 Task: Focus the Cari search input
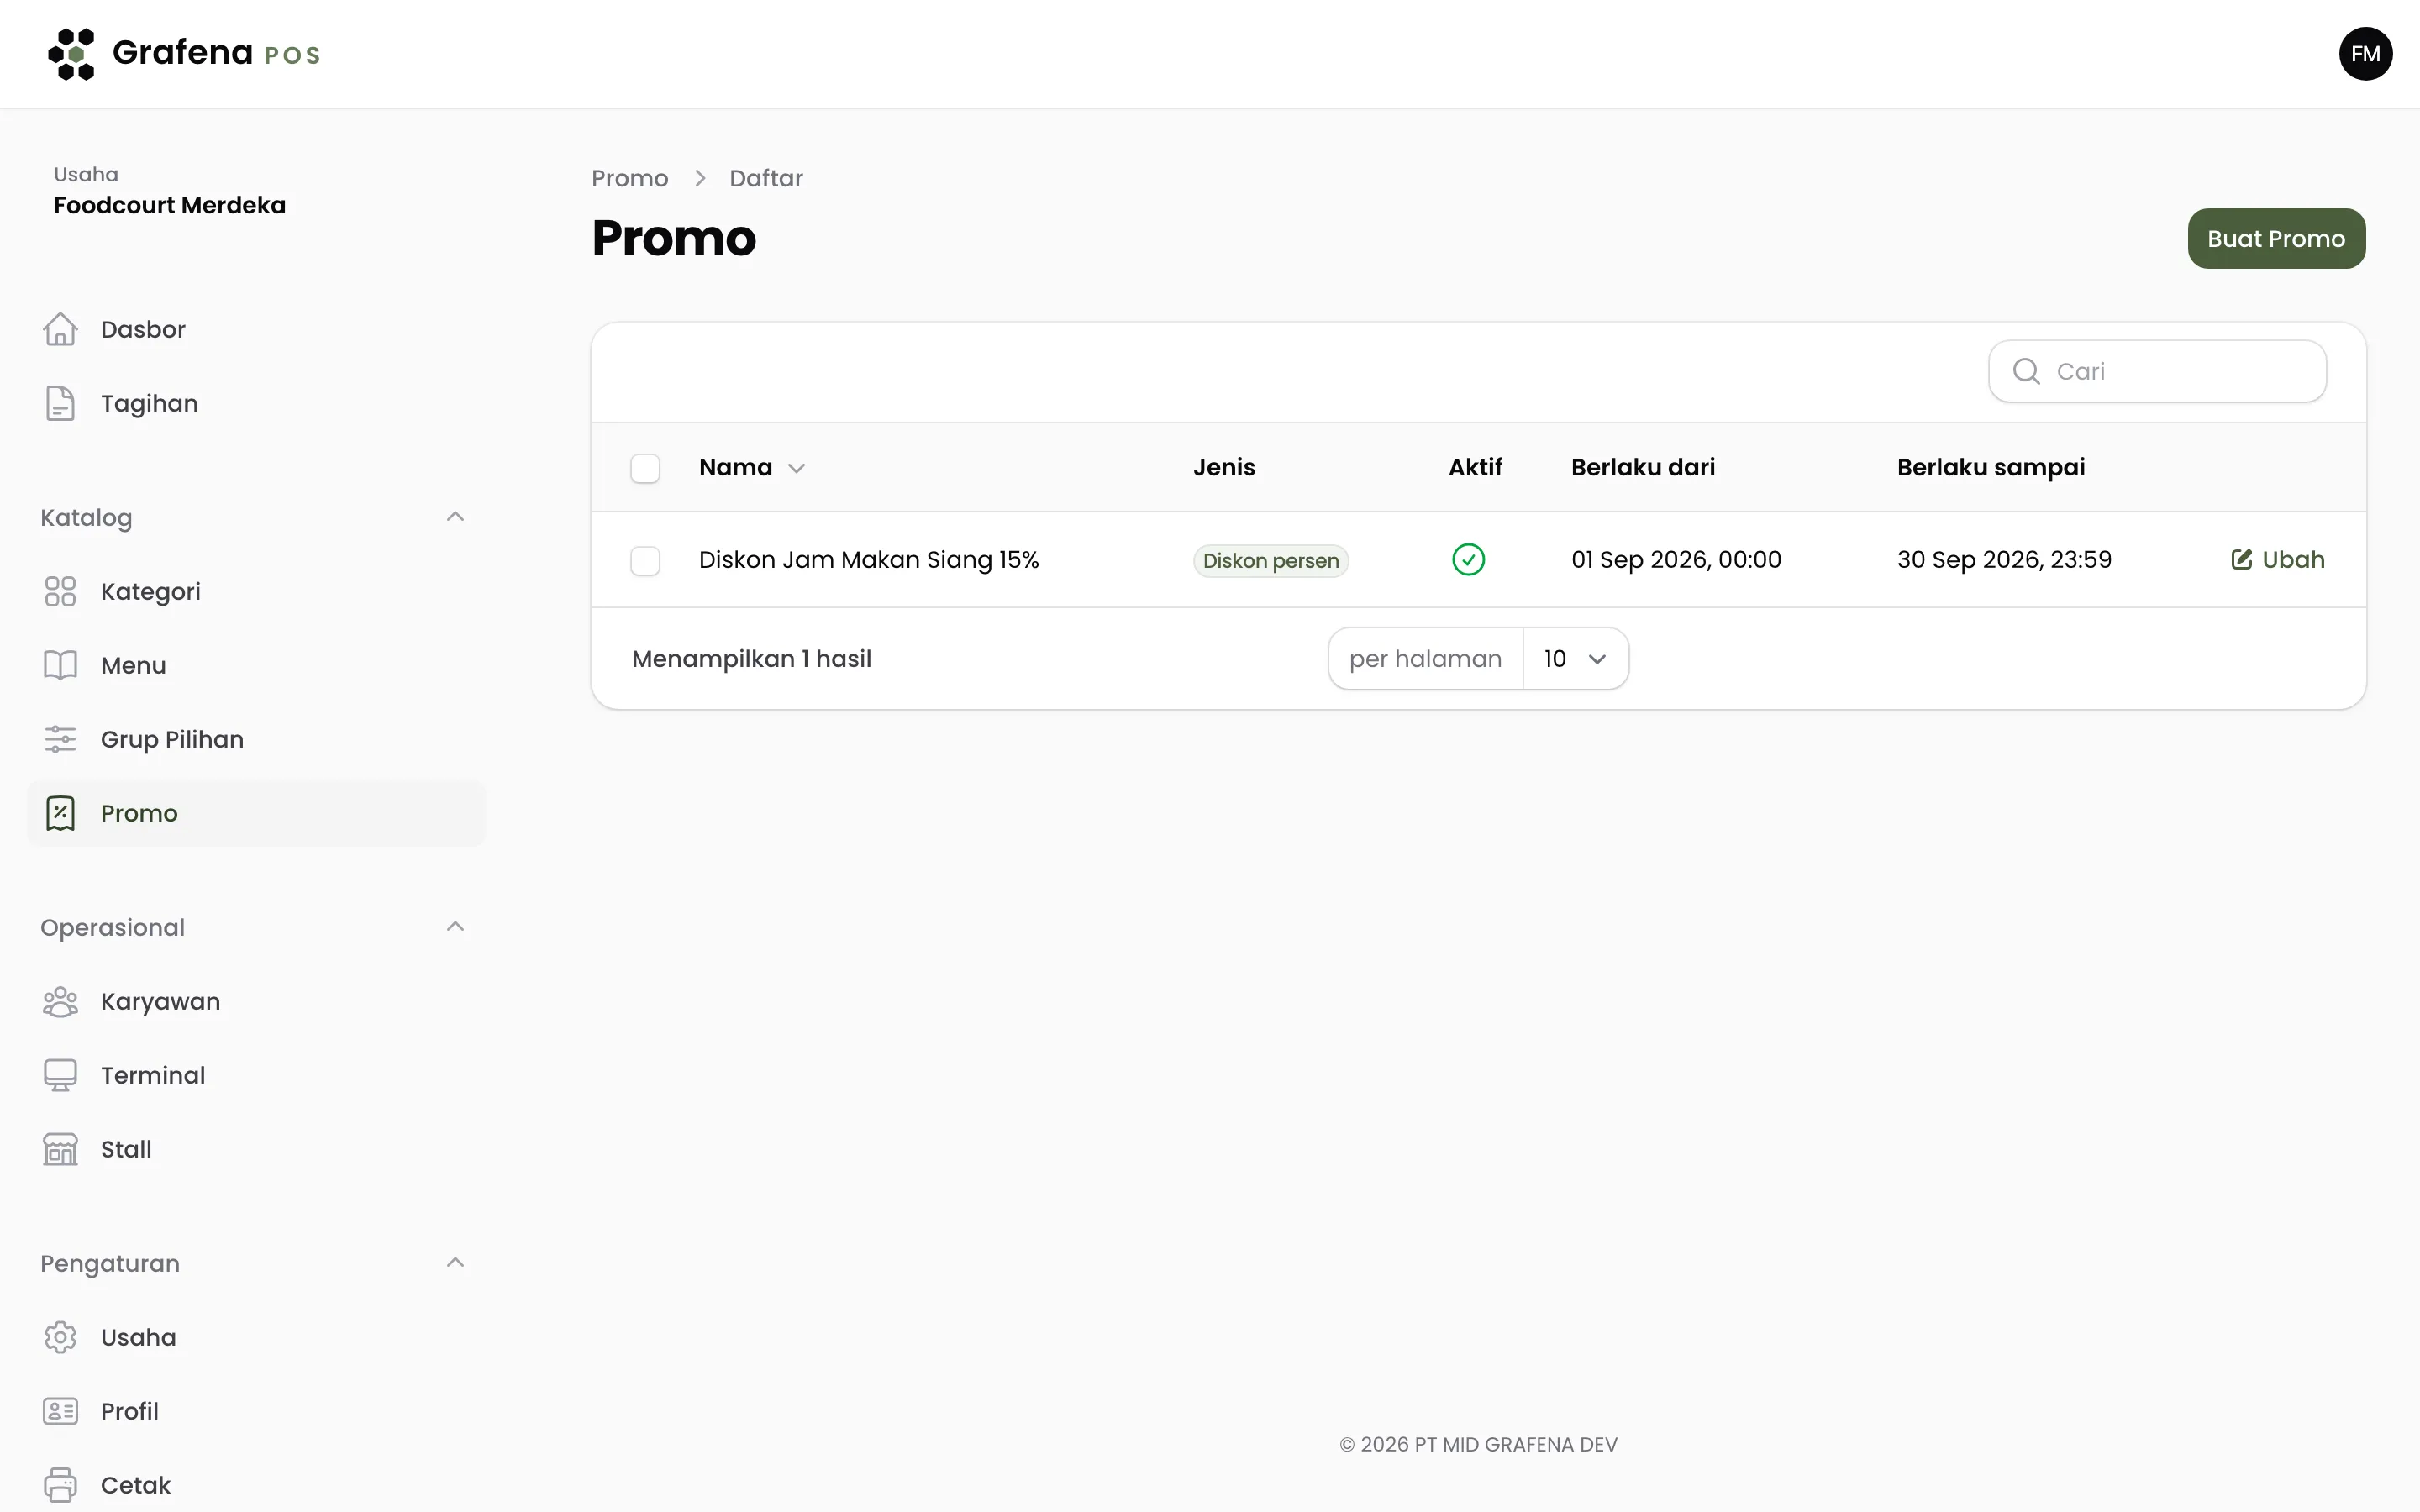2157,371
